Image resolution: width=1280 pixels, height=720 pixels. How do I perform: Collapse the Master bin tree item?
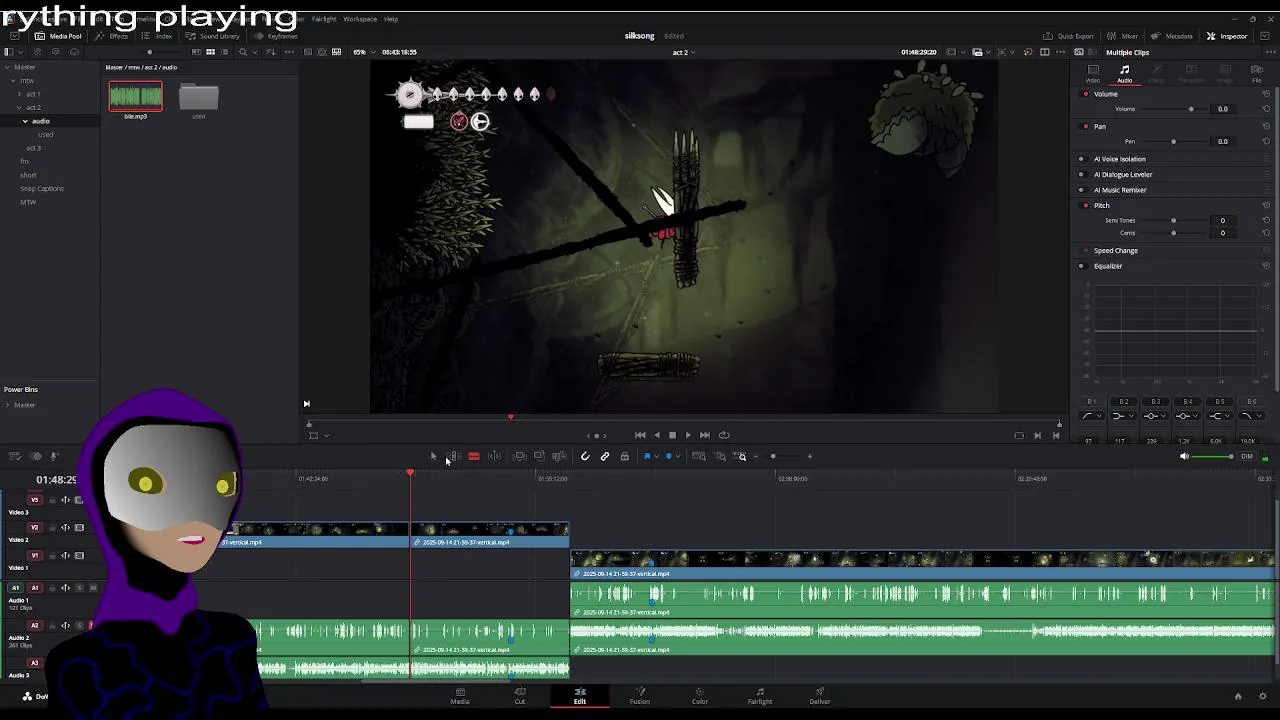point(7,67)
